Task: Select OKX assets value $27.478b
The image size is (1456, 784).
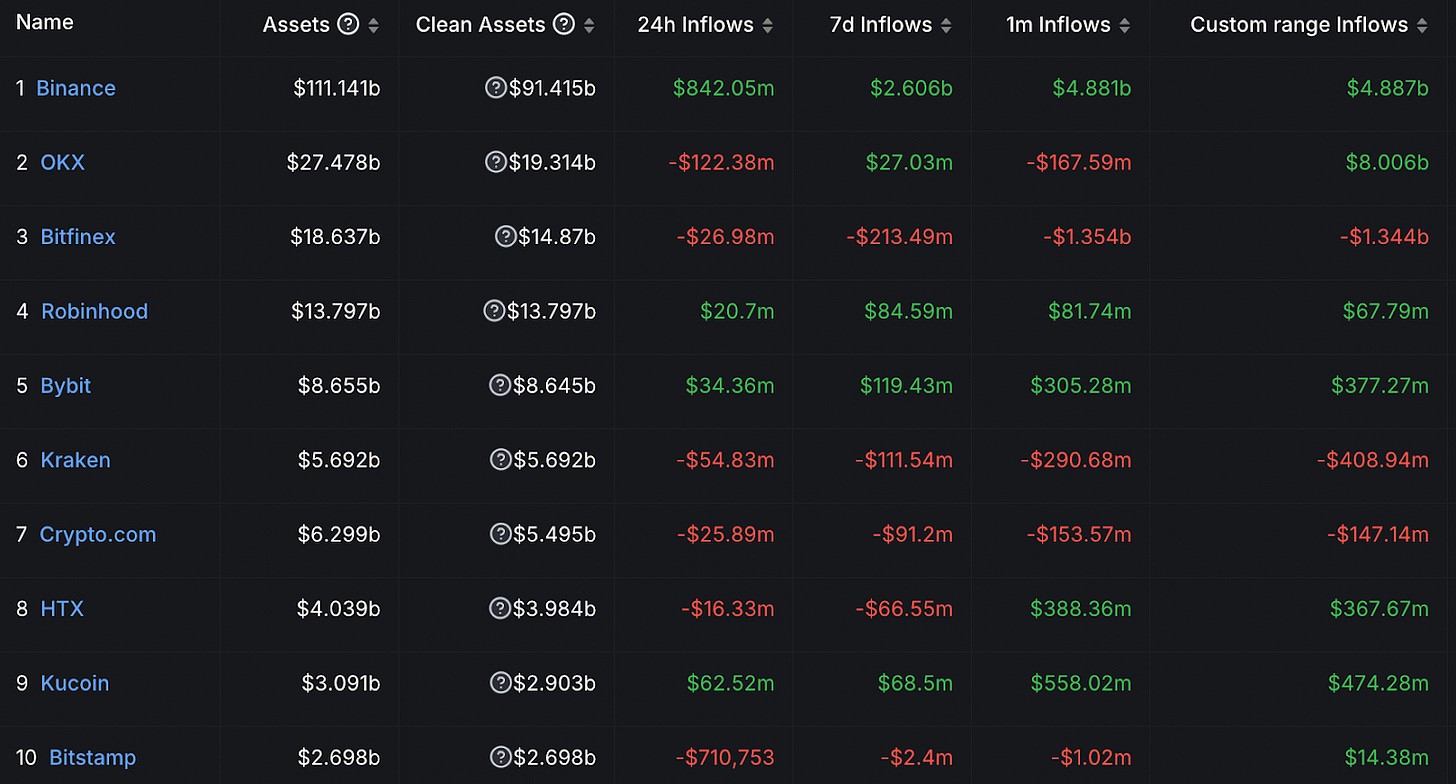Action: tap(333, 162)
